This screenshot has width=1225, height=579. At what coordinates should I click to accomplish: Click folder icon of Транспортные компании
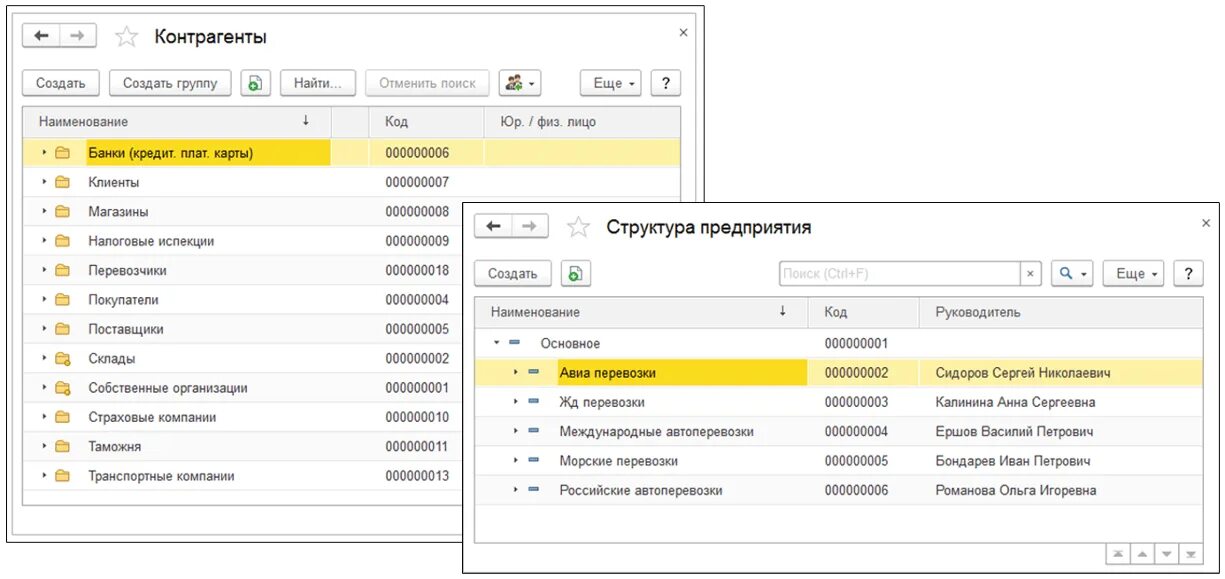(63, 476)
